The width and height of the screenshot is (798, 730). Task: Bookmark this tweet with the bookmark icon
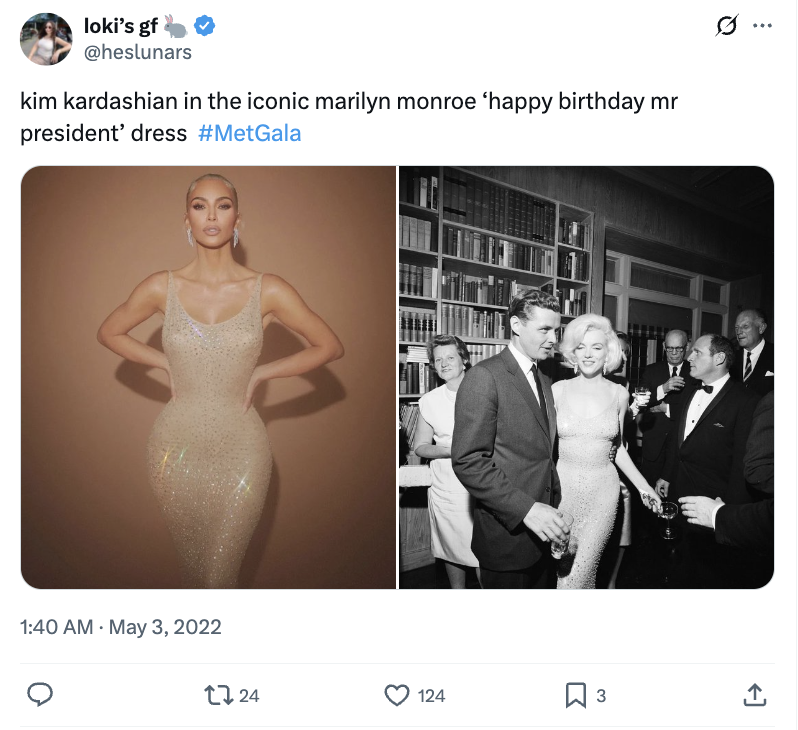pyautogui.click(x=576, y=695)
